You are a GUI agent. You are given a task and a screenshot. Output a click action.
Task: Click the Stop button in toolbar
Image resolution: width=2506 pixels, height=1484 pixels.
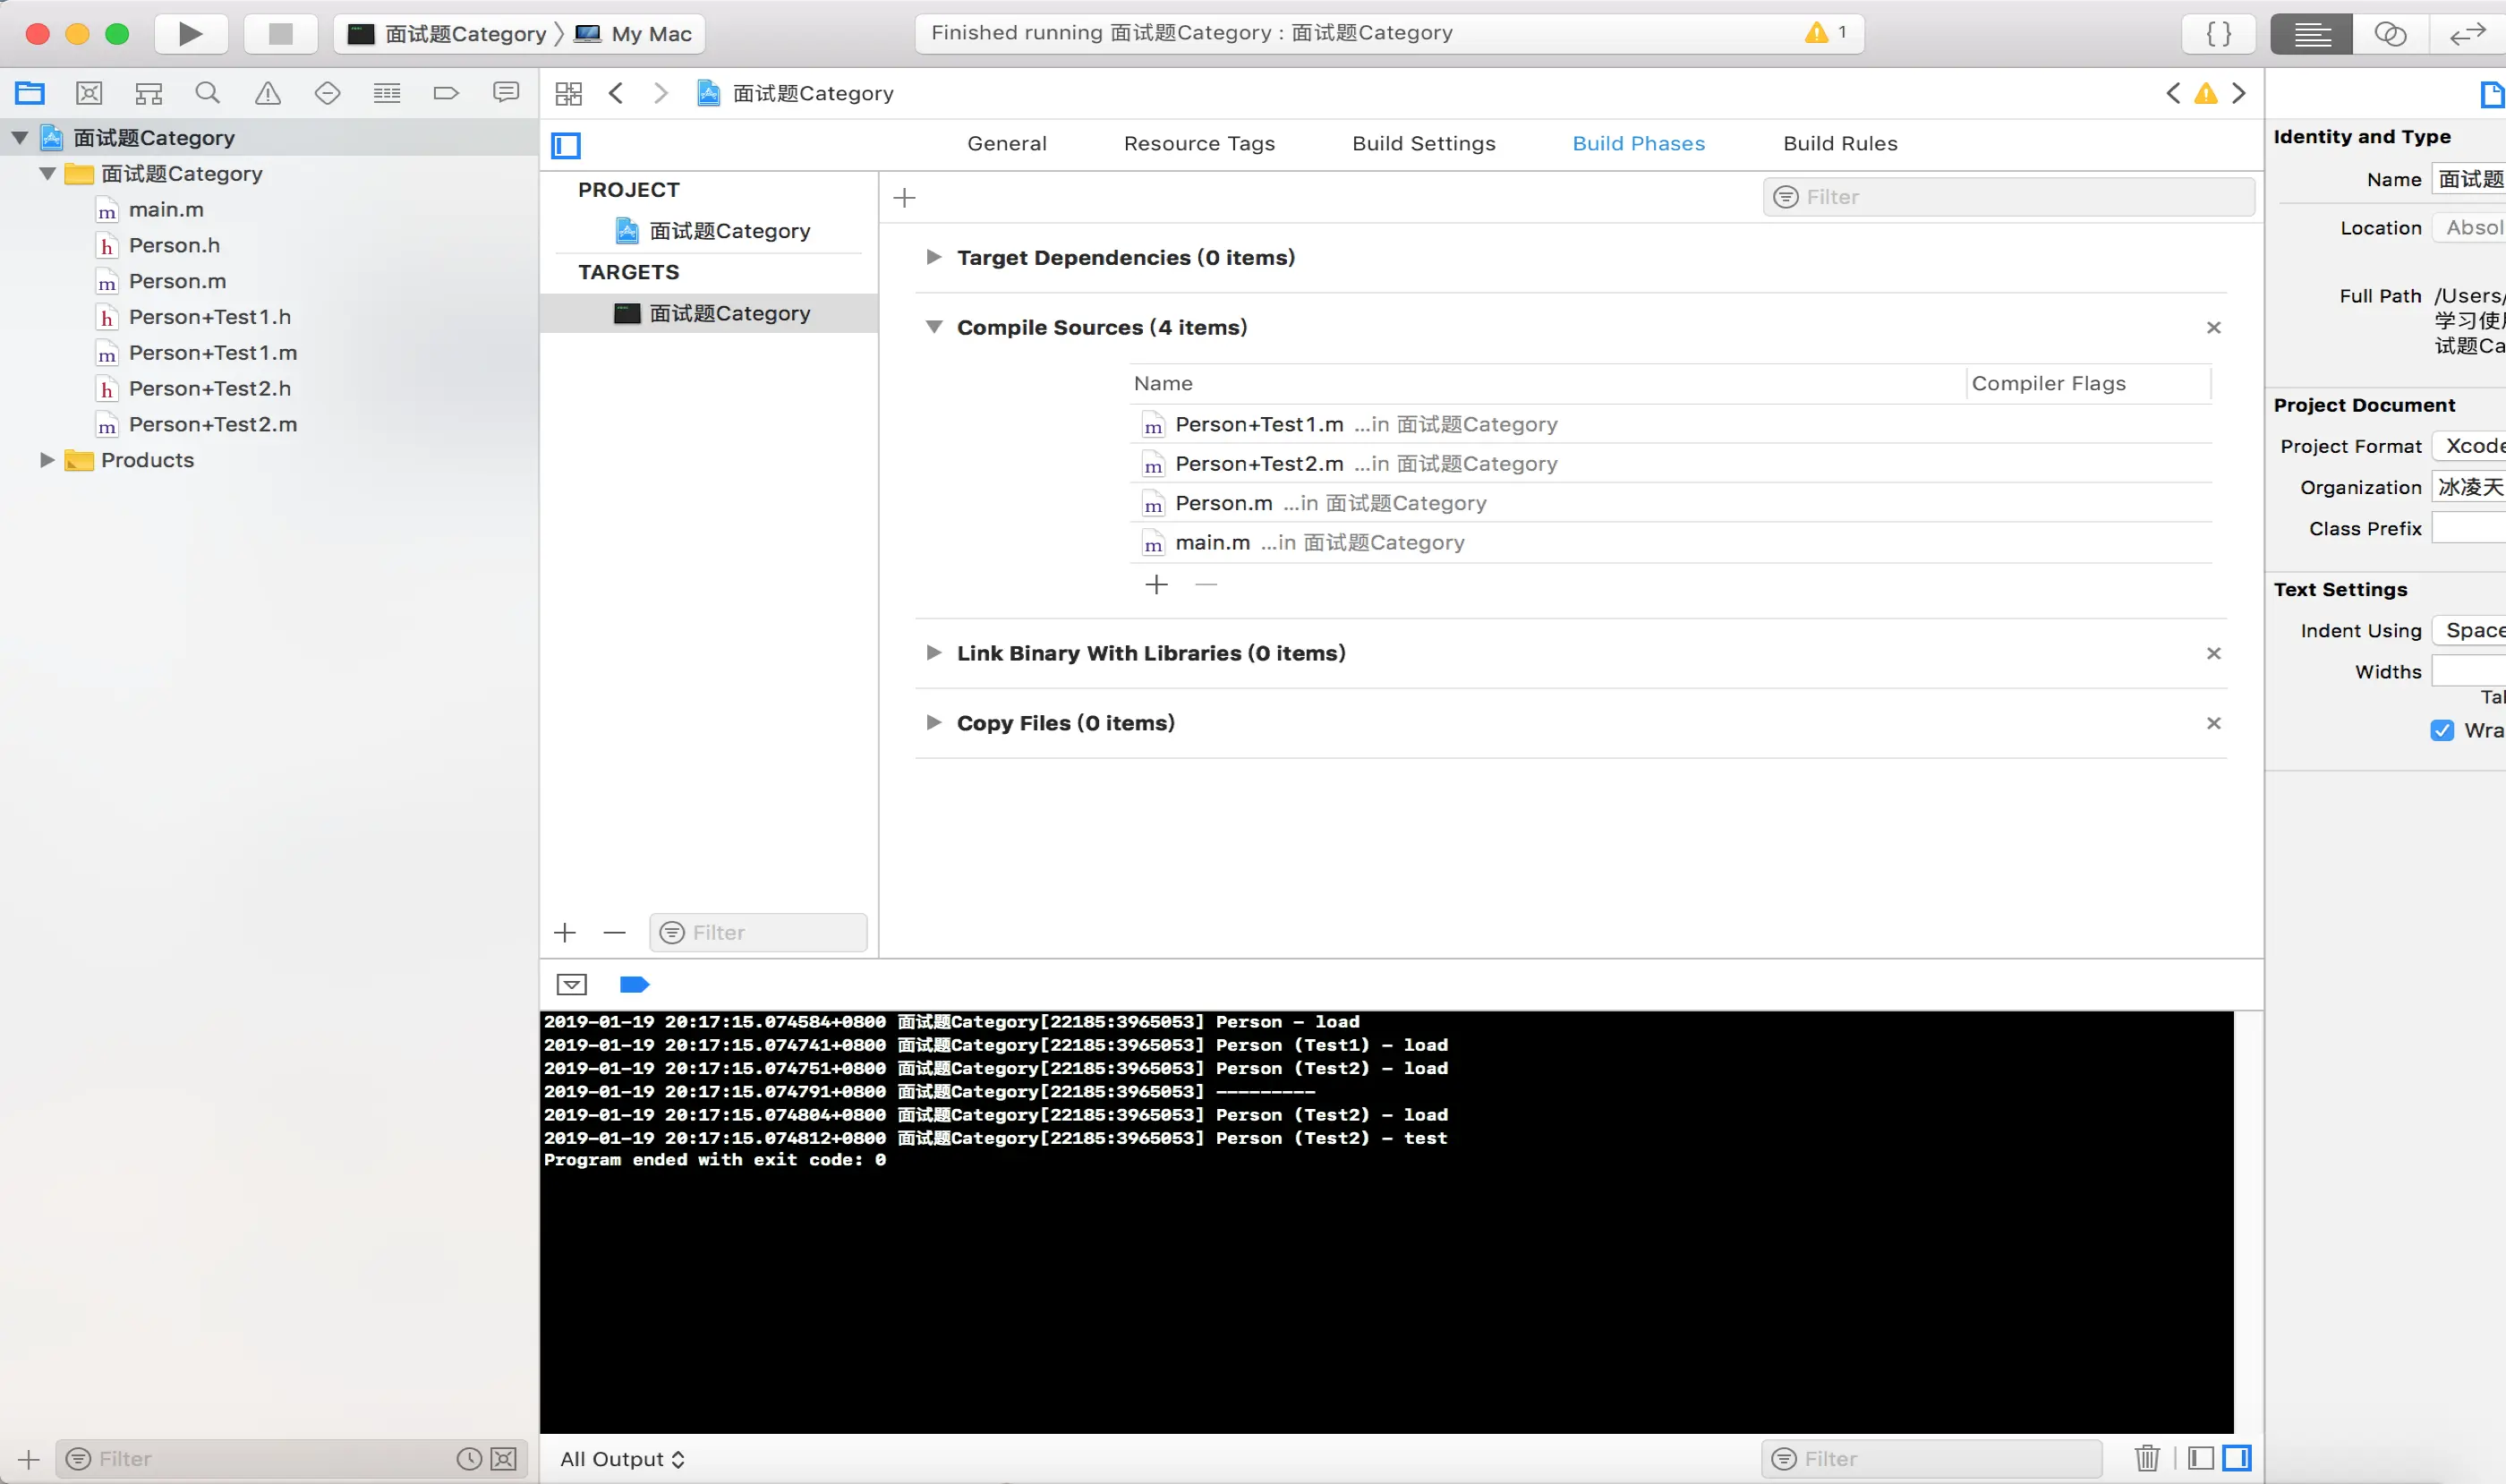tap(281, 34)
